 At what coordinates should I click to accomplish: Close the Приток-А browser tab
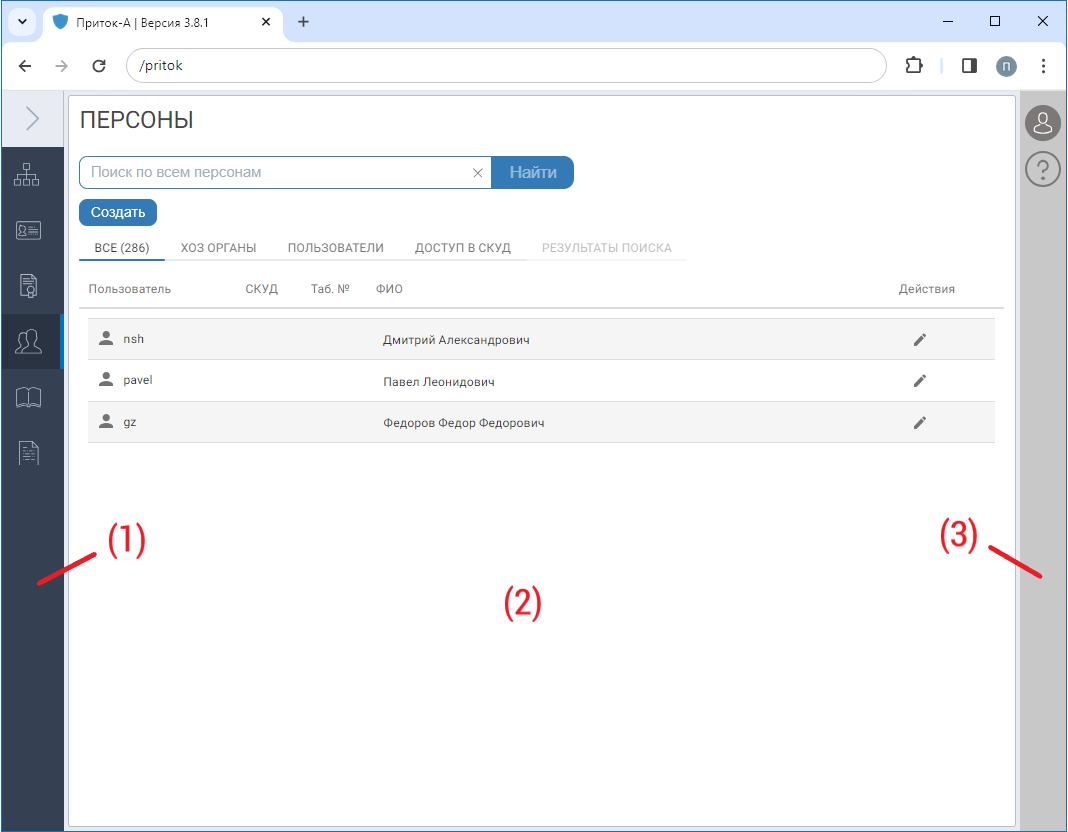pos(266,22)
